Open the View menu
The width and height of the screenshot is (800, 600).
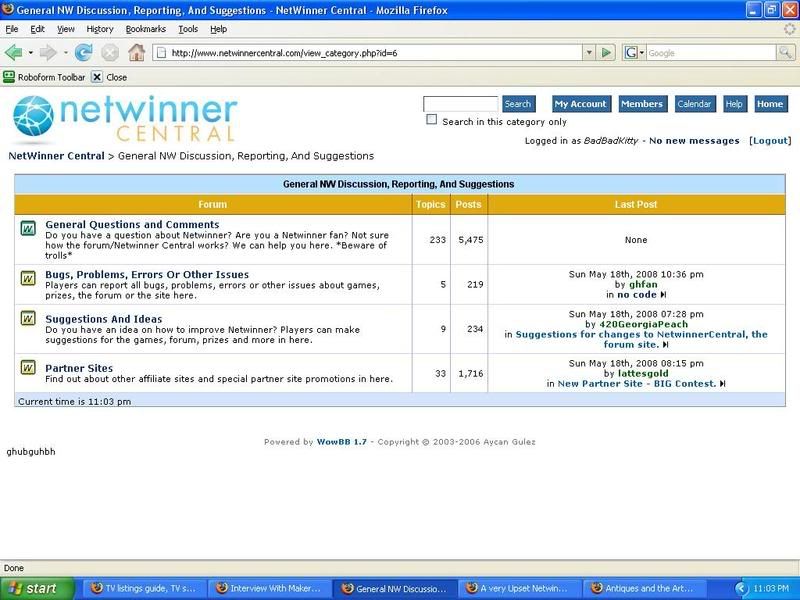65,29
